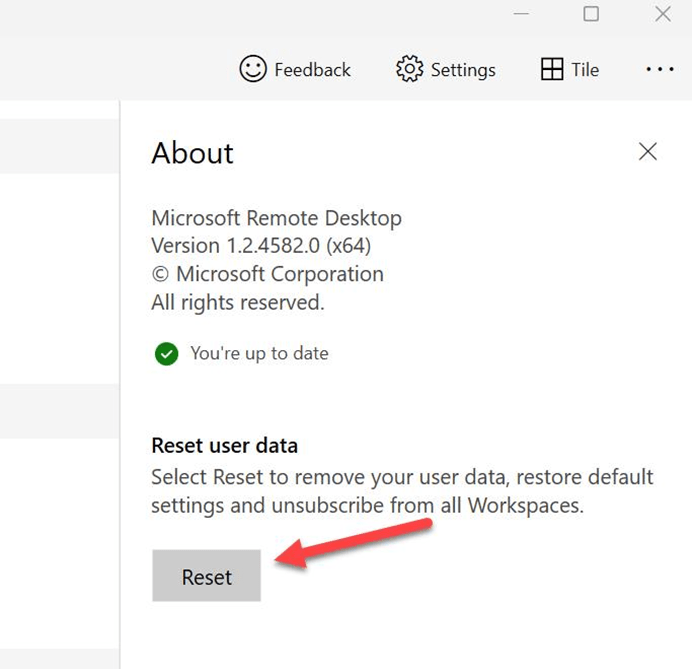Click the green up-to-date checkmark icon

click(166, 354)
